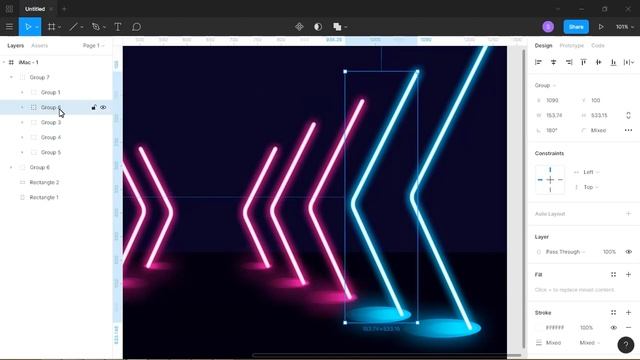Collapse the Group 7 layer
640x360 pixels.
11,77
